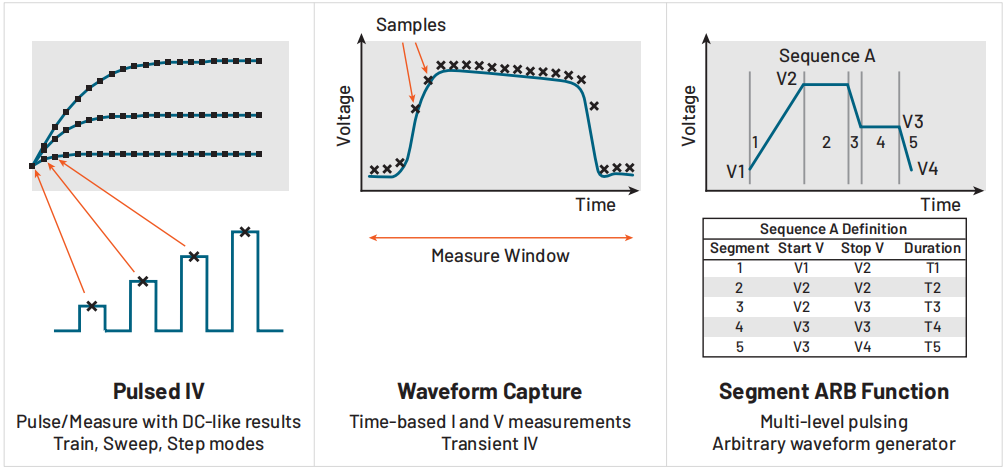Click the Sequence A chart title
Viewport: 1007px width, 469px height.
click(827, 56)
